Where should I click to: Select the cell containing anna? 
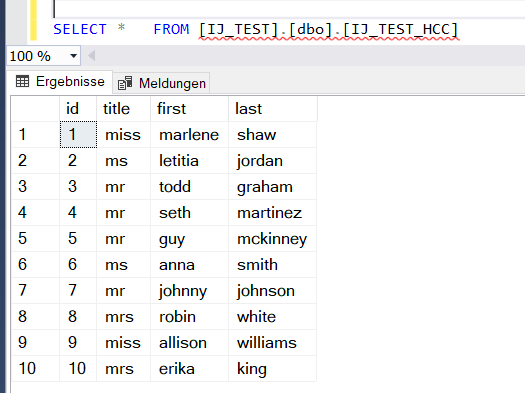click(x=190, y=264)
